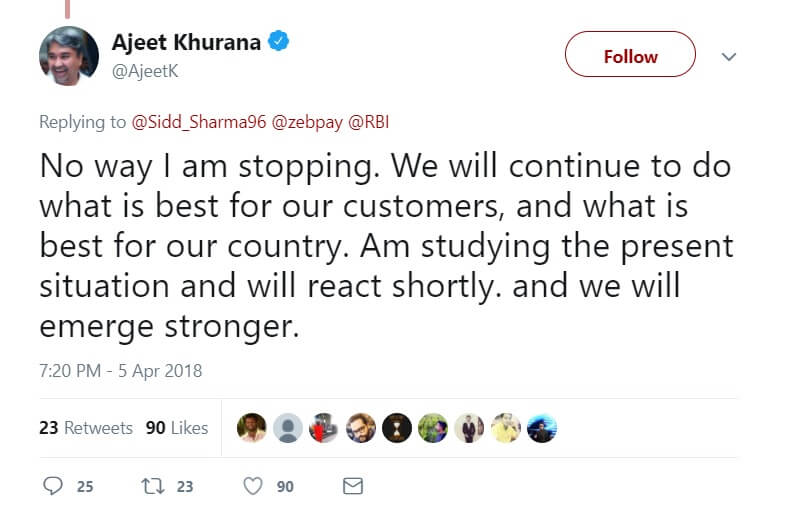Image resolution: width=785 pixels, height=511 pixels.
Task: Follow Ajeet Khurana
Action: [x=630, y=55]
